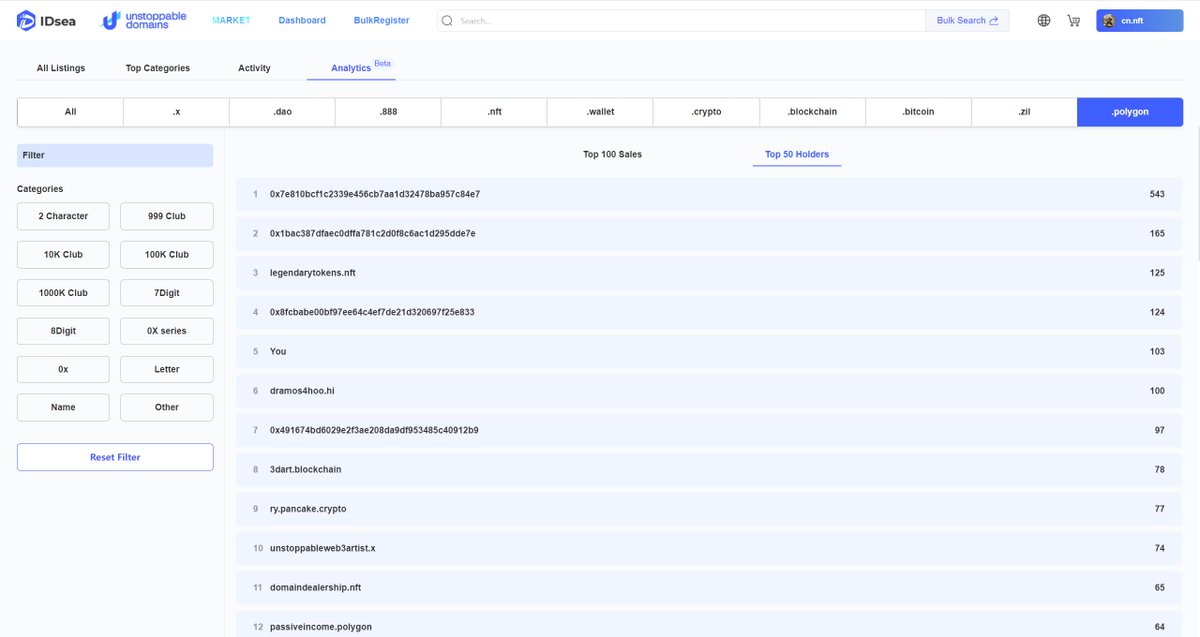1200x637 pixels.
Task: Click the IDsea logo icon
Action: coord(22,19)
